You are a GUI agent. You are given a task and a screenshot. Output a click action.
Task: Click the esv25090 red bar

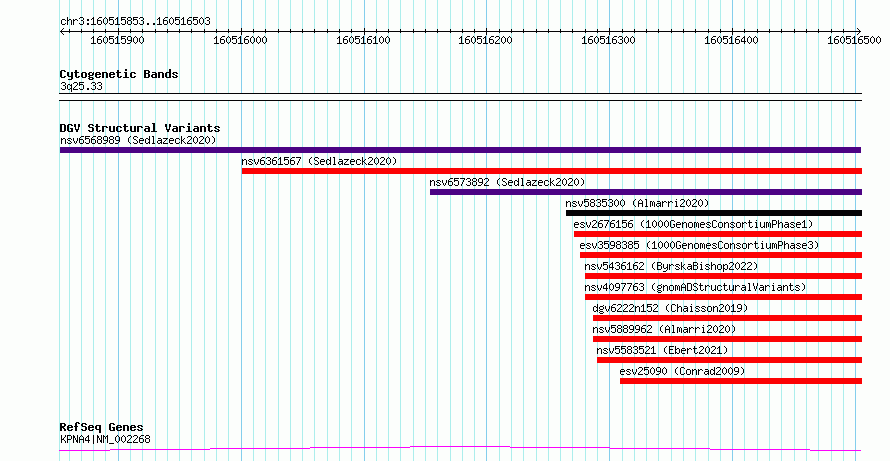click(741, 381)
